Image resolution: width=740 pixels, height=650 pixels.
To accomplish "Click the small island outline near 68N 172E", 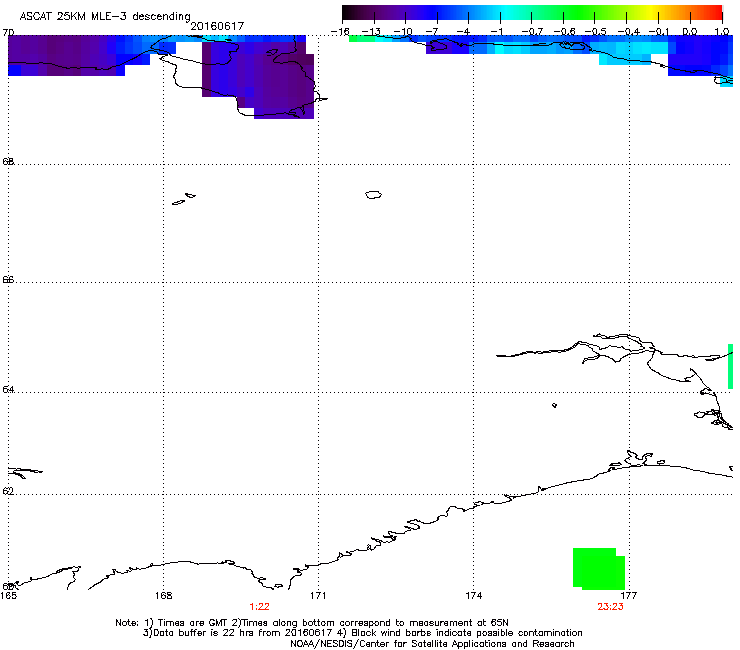I will click(x=373, y=194).
